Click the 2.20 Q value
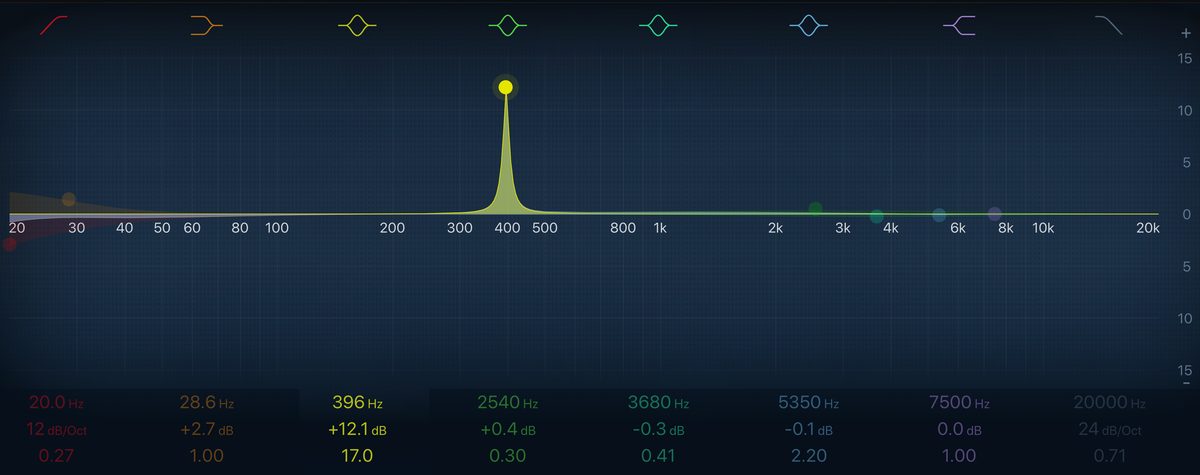This screenshot has height=475, width=1200. [x=808, y=456]
